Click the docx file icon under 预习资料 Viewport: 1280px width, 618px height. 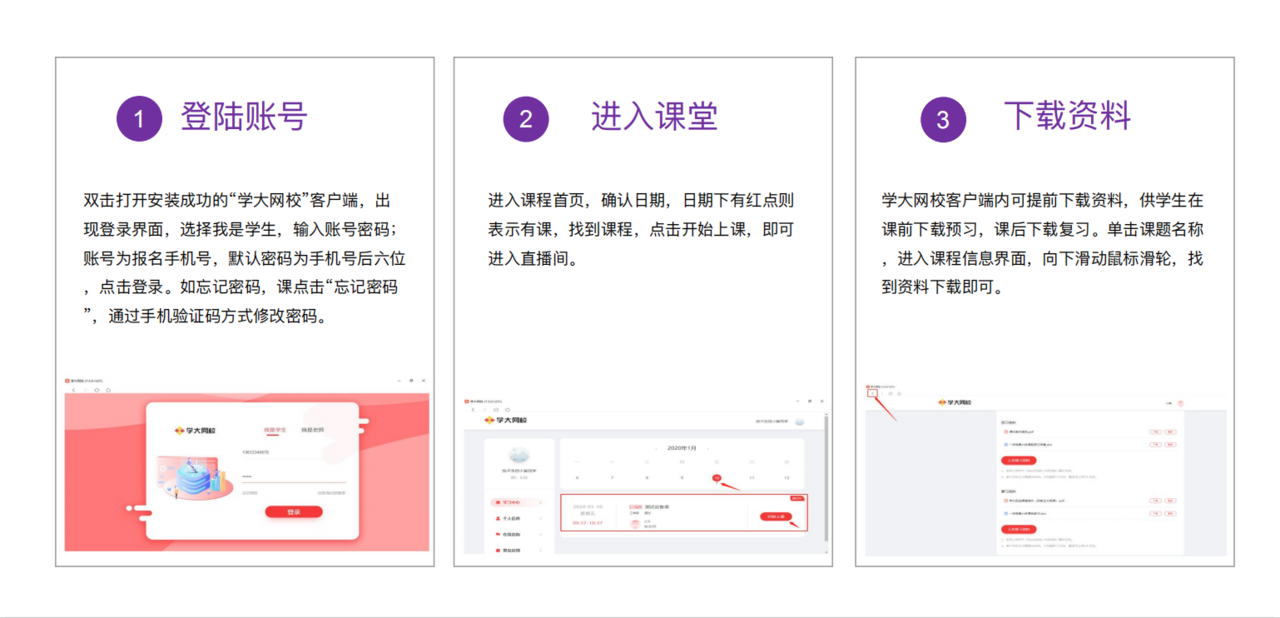point(1006,444)
